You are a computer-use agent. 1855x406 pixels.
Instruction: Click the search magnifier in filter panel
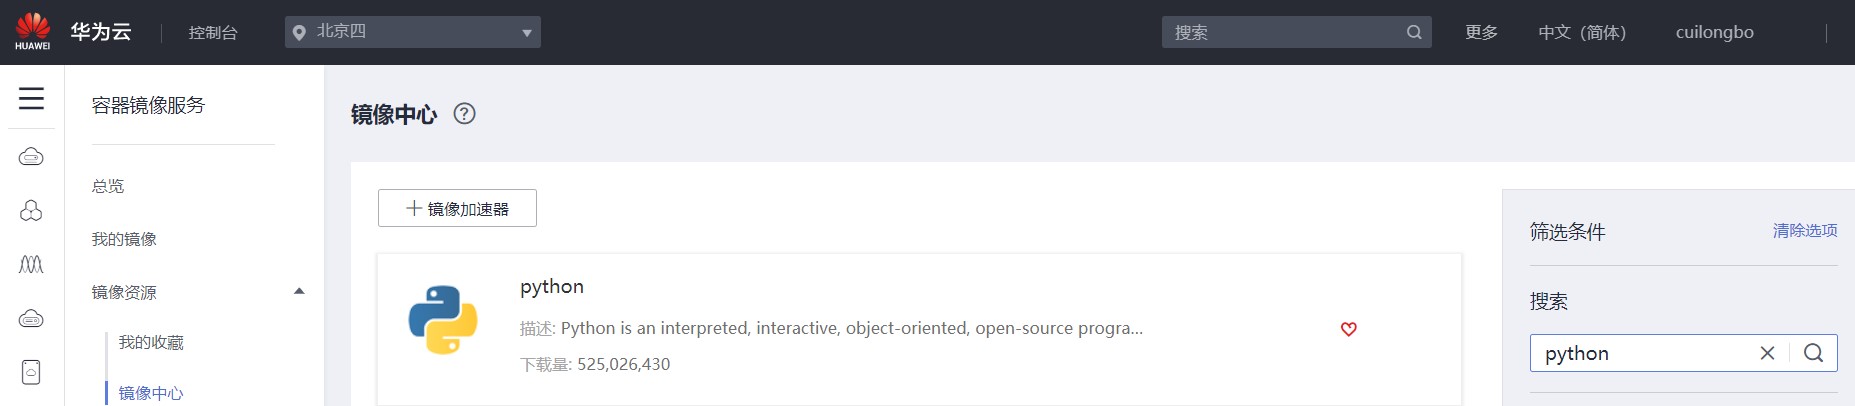(1813, 353)
